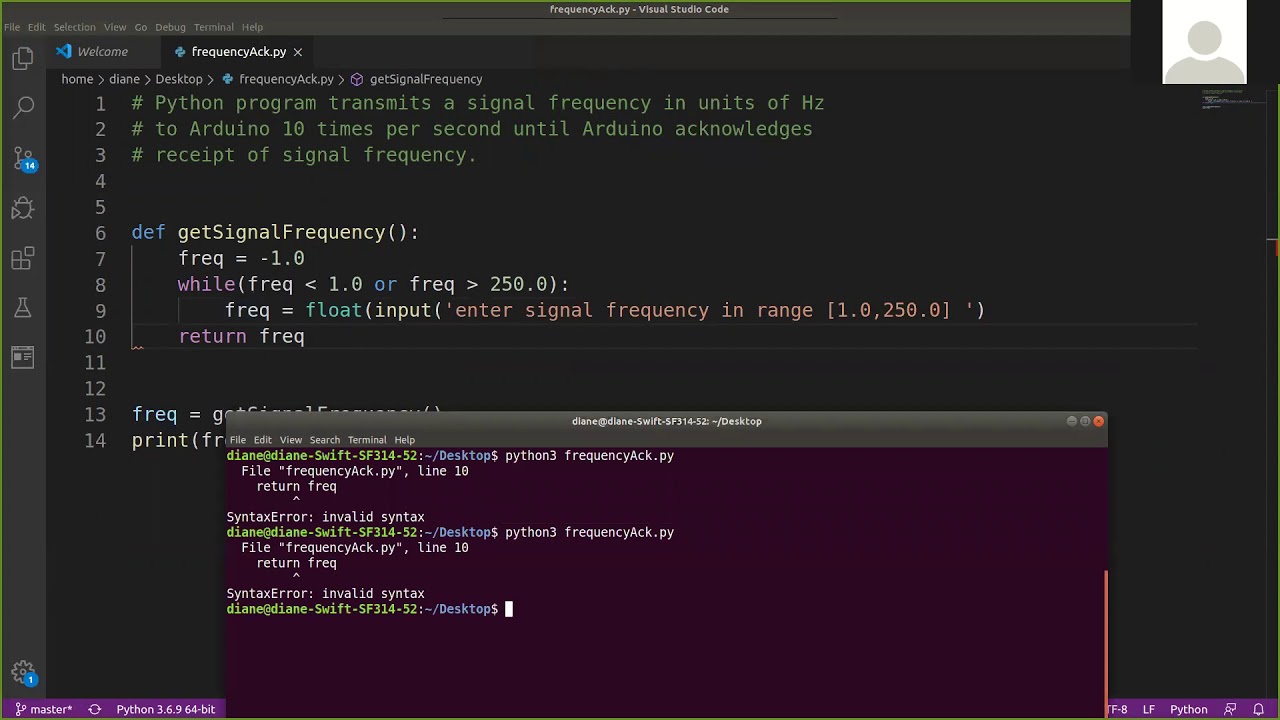
Task: Click breadcrumb segment home
Action: coord(77,79)
